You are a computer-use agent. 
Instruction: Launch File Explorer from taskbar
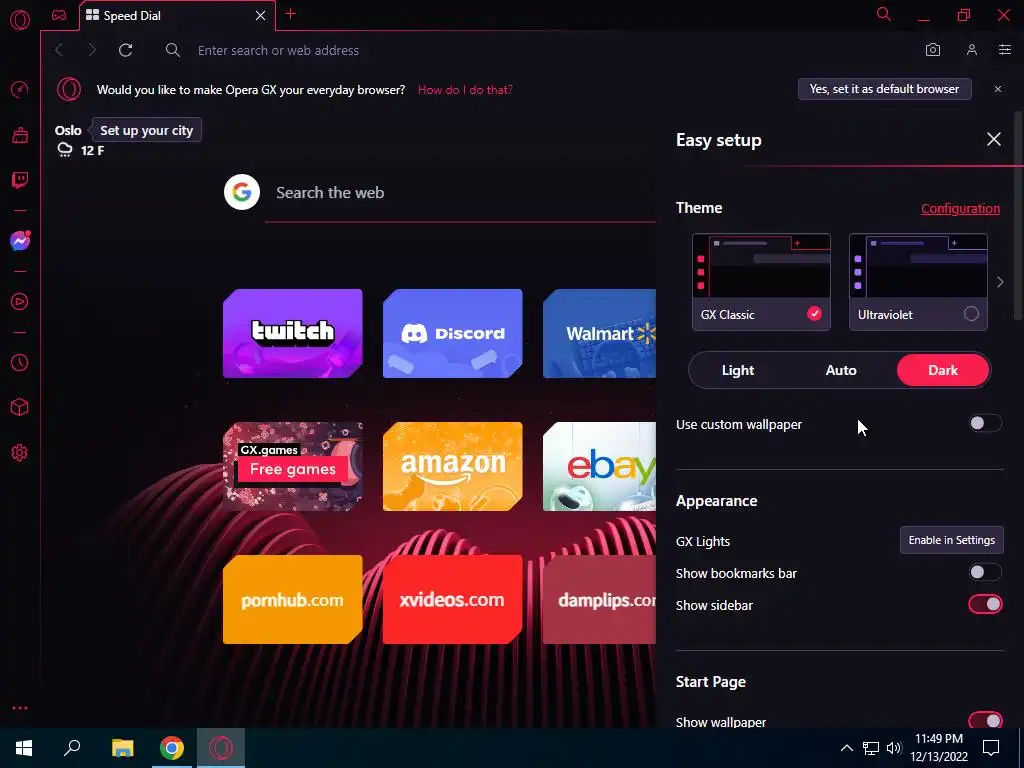[x=122, y=748]
